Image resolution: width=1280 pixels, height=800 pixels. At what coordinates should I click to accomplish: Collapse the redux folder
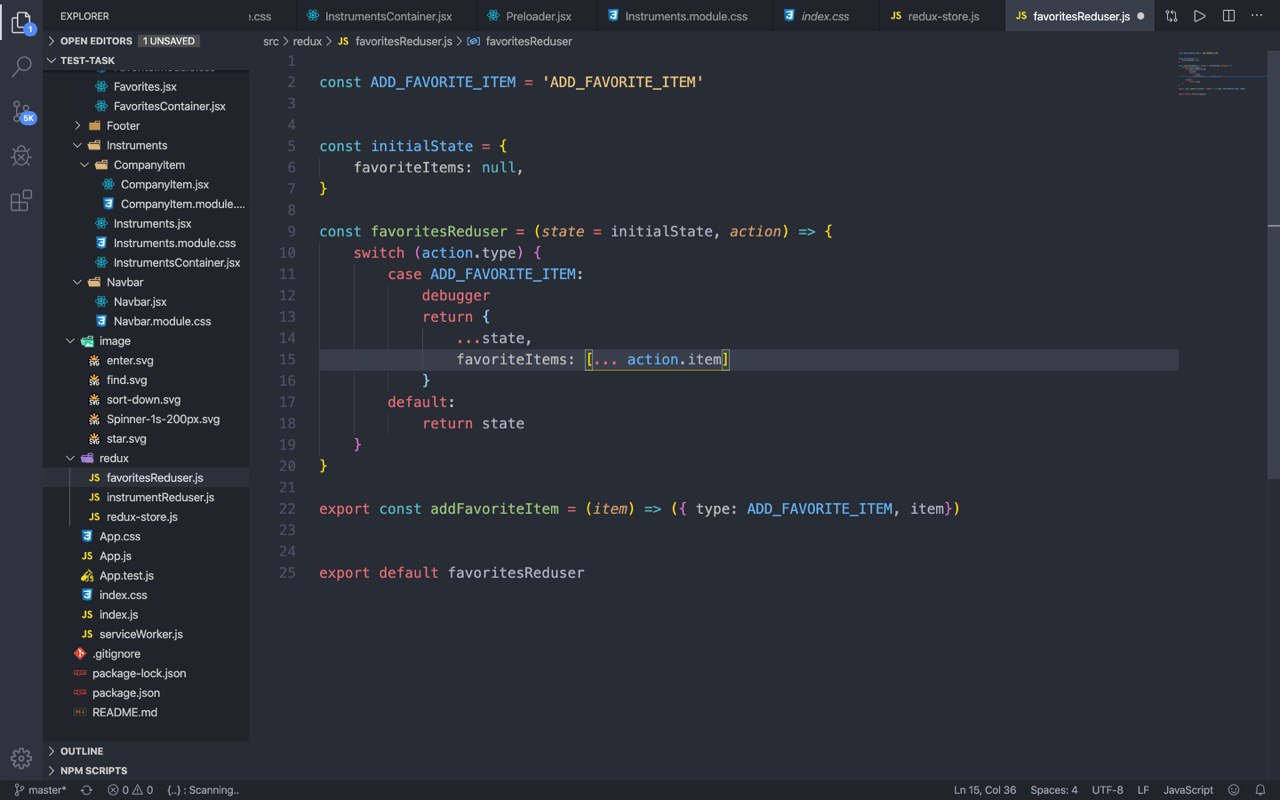point(114,458)
